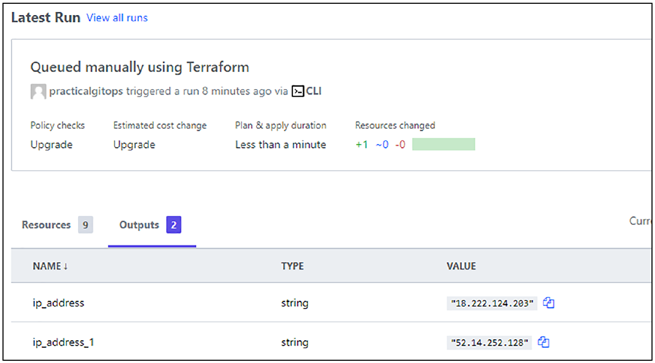Click the CLI terminal icon
The image size is (655, 363).
tap(298, 91)
